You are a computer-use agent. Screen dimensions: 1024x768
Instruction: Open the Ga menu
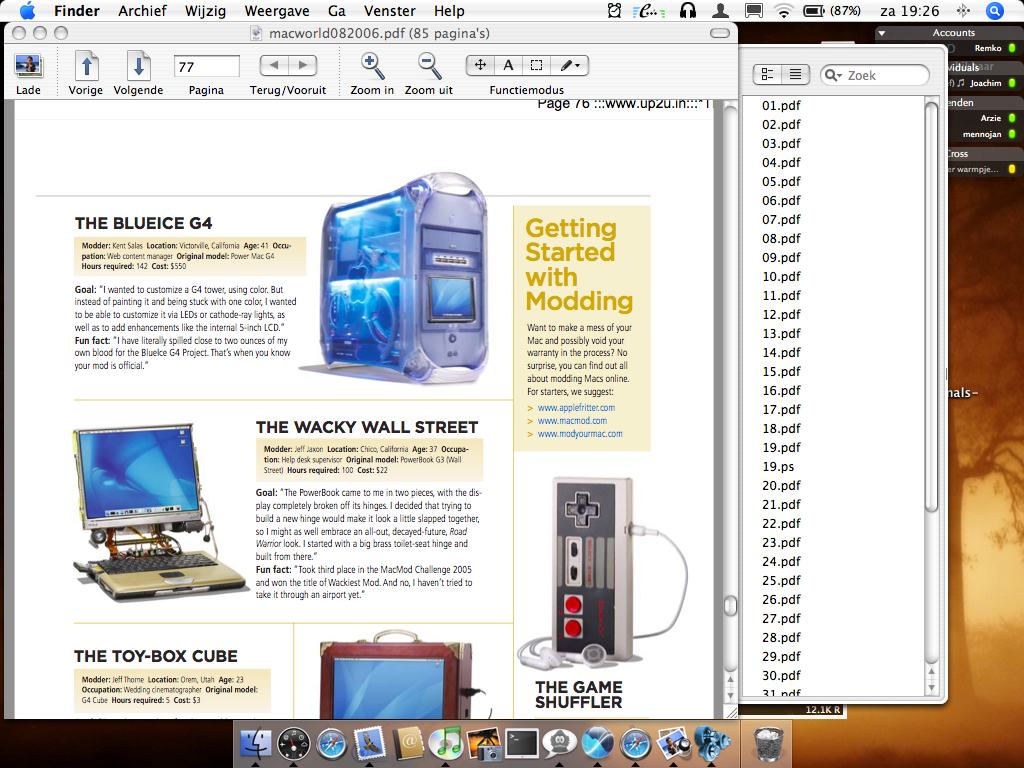click(x=337, y=11)
